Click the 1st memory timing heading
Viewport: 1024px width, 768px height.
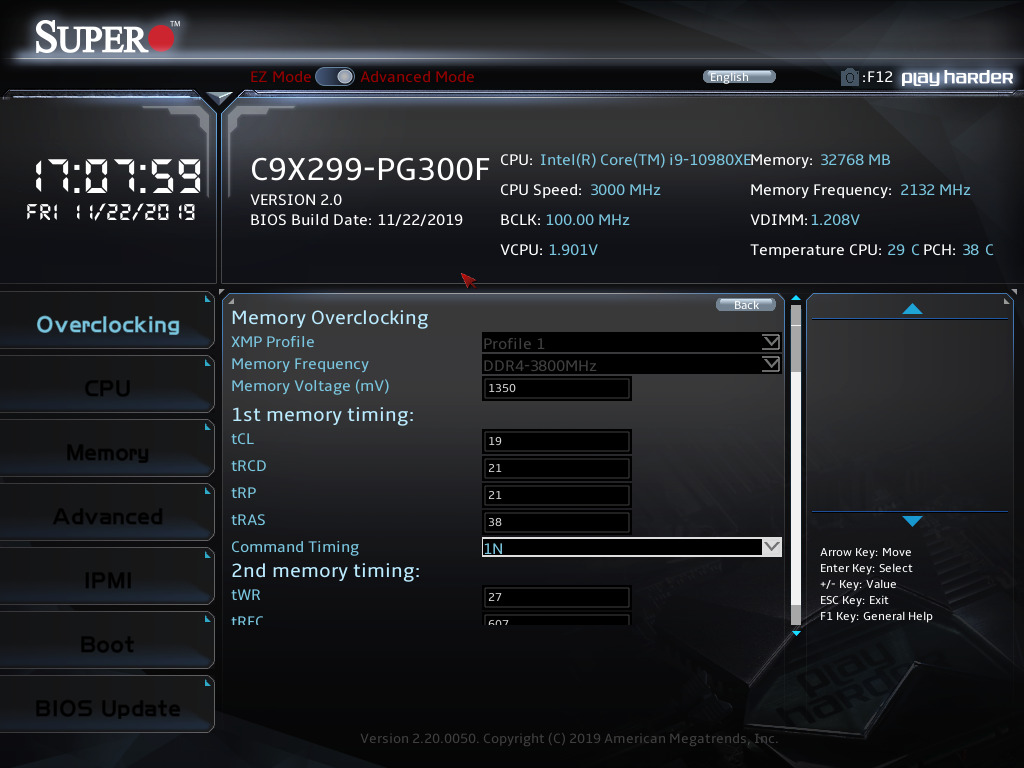[323, 415]
